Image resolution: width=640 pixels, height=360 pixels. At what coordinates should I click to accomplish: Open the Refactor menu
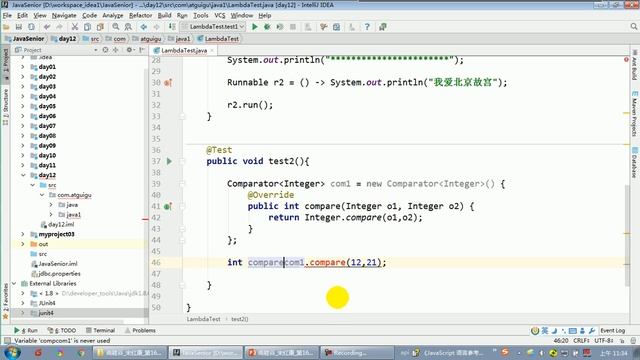click(x=140, y=16)
